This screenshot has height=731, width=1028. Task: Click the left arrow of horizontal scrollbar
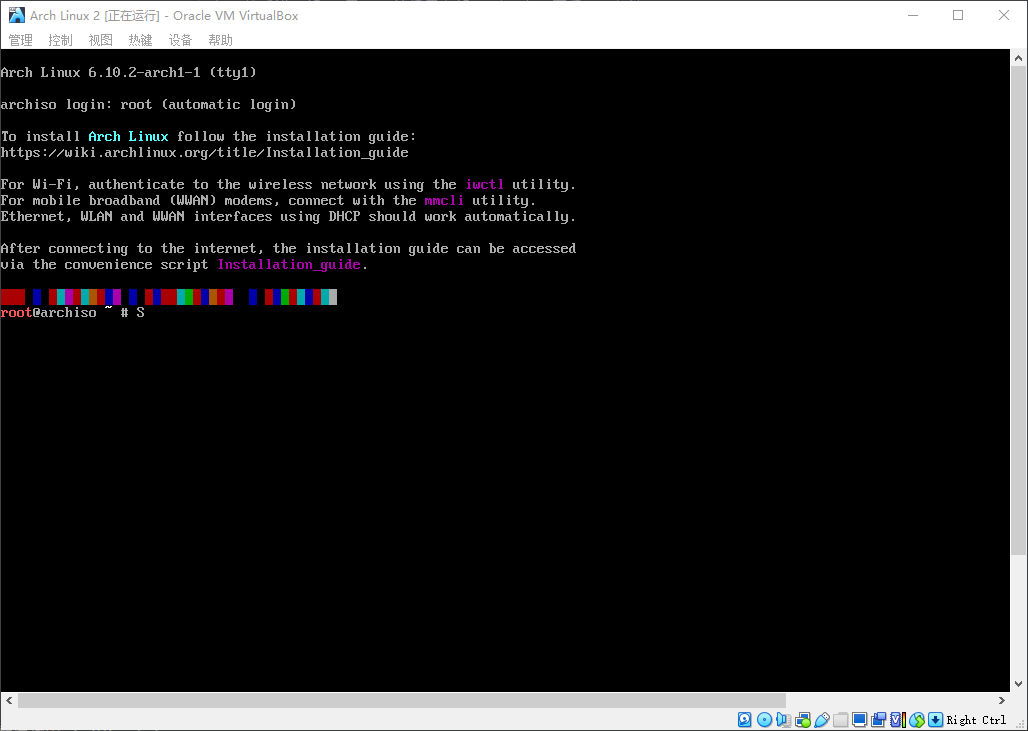(x=9, y=700)
